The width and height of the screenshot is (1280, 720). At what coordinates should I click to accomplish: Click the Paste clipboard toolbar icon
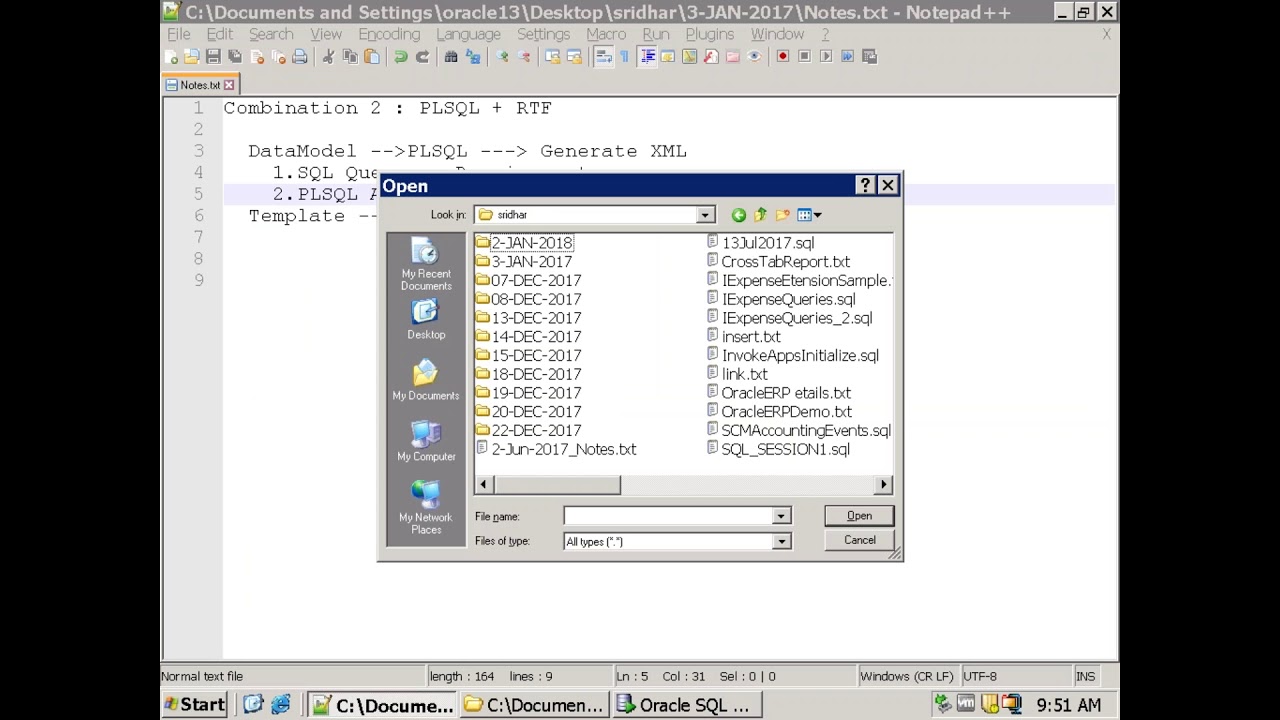372,57
